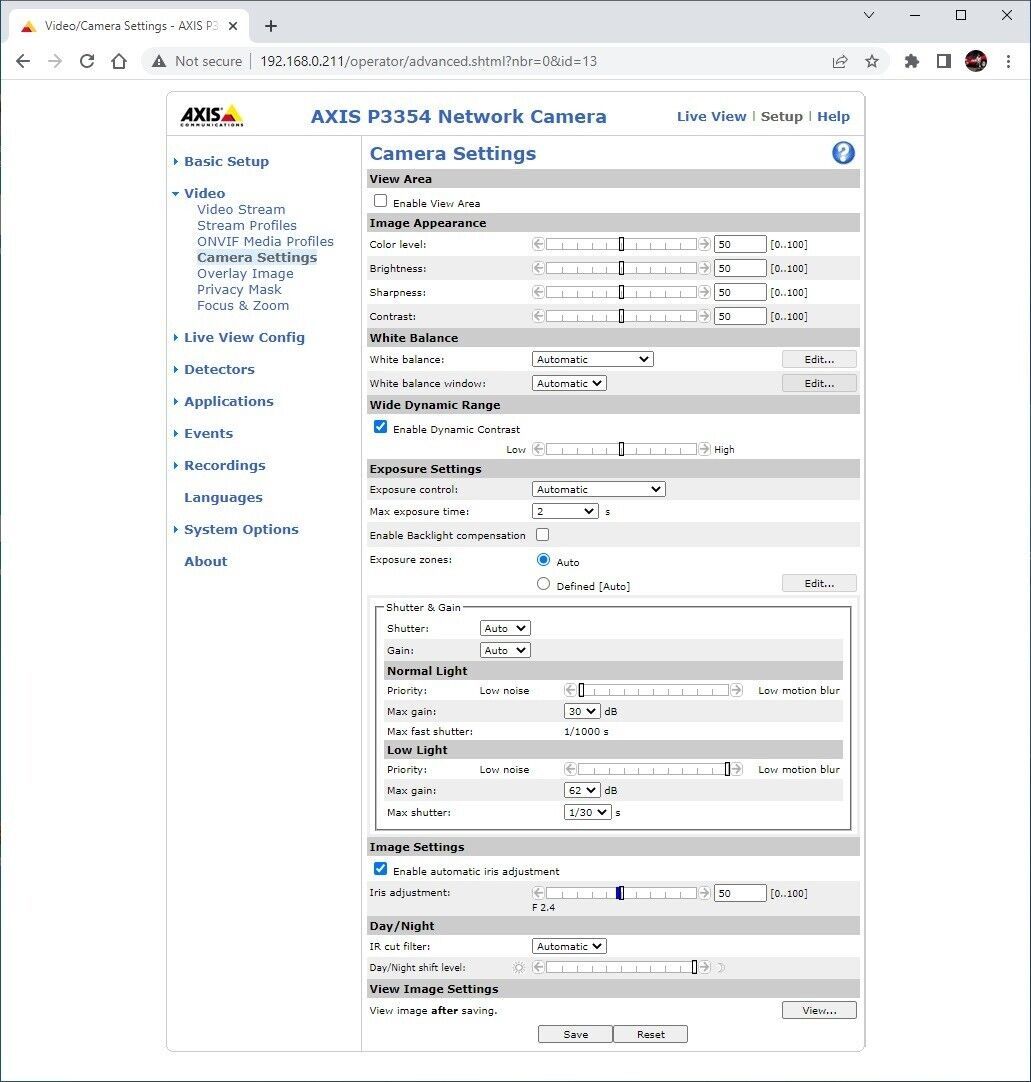The width and height of the screenshot is (1031, 1082).
Task: Increase Brightness with right arrow
Action: click(704, 268)
